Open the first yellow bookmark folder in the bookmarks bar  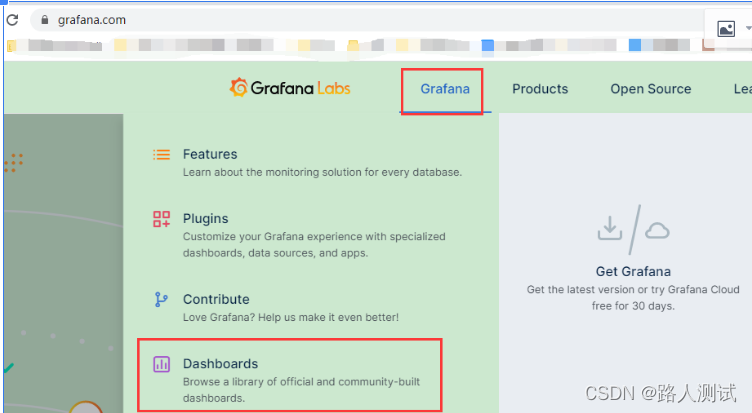point(12,46)
